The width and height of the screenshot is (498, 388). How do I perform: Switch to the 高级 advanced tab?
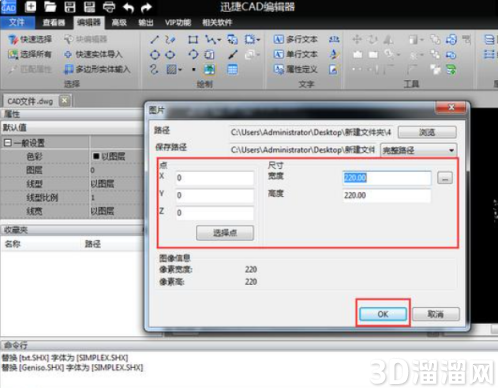(119, 22)
